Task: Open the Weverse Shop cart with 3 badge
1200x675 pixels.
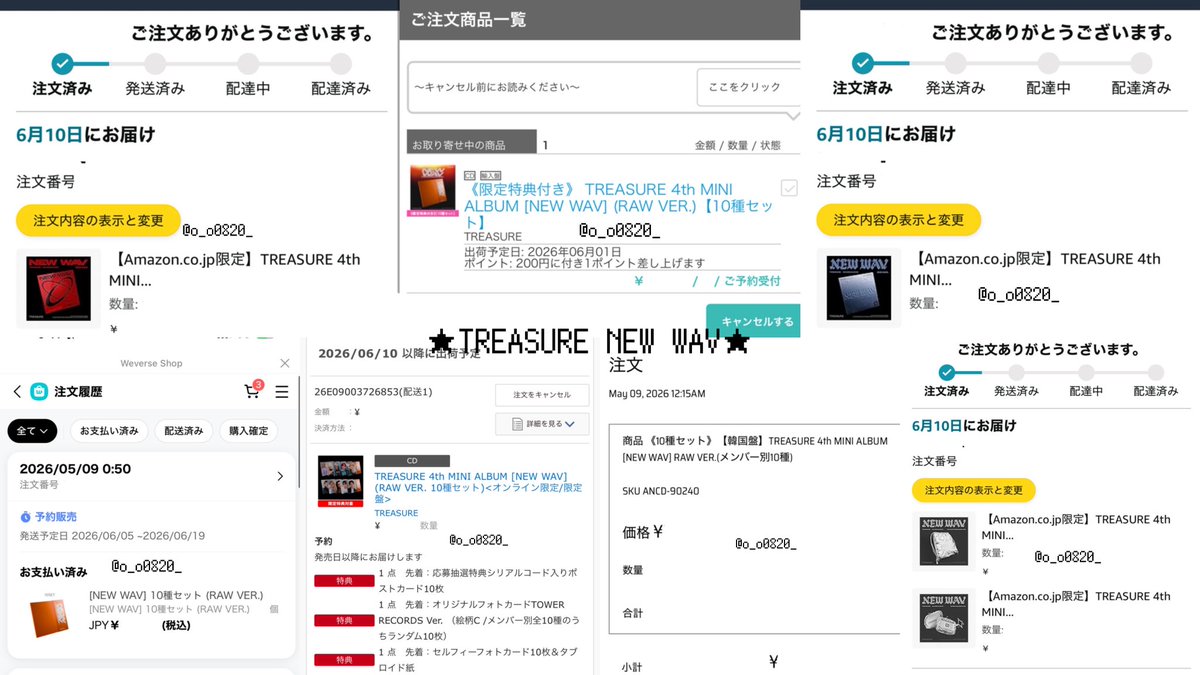Action: click(x=253, y=391)
